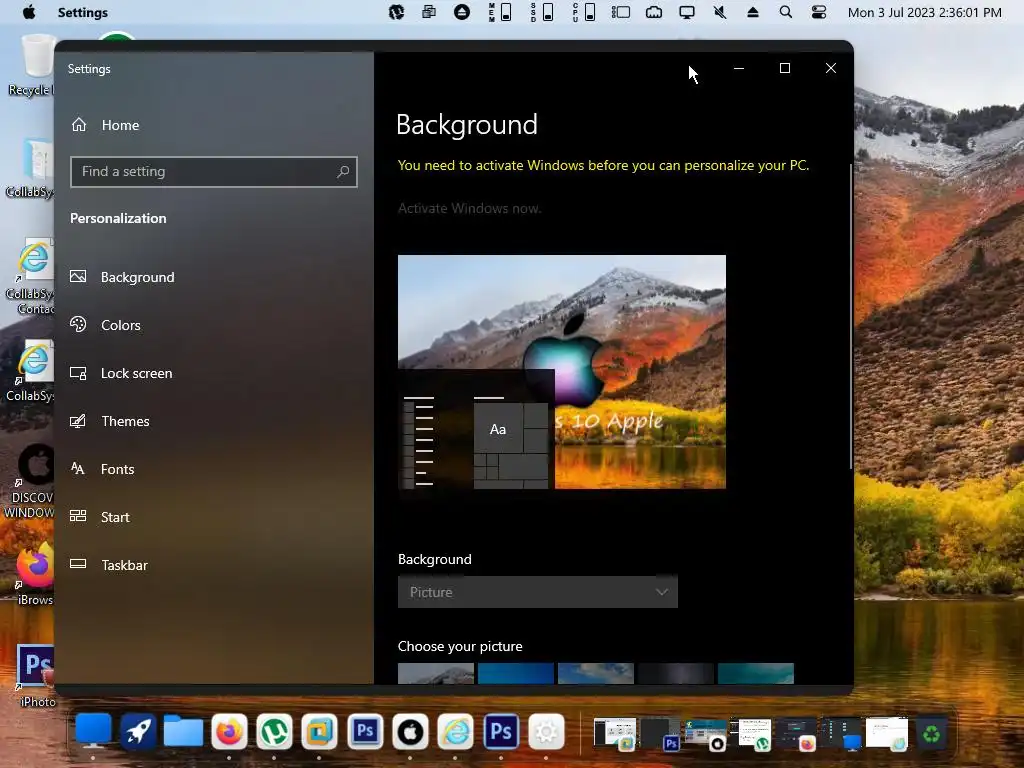Open the recycle bin icon in the dock
1024x768 pixels.
click(932, 734)
